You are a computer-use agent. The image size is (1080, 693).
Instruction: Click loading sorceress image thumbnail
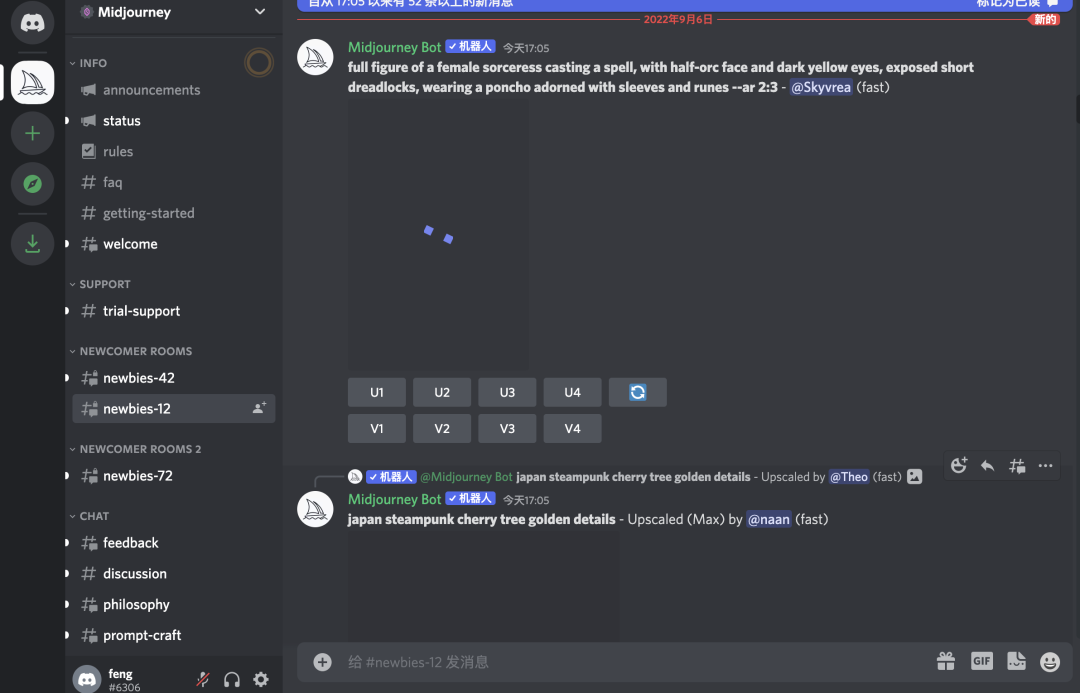(x=439, y=235)
